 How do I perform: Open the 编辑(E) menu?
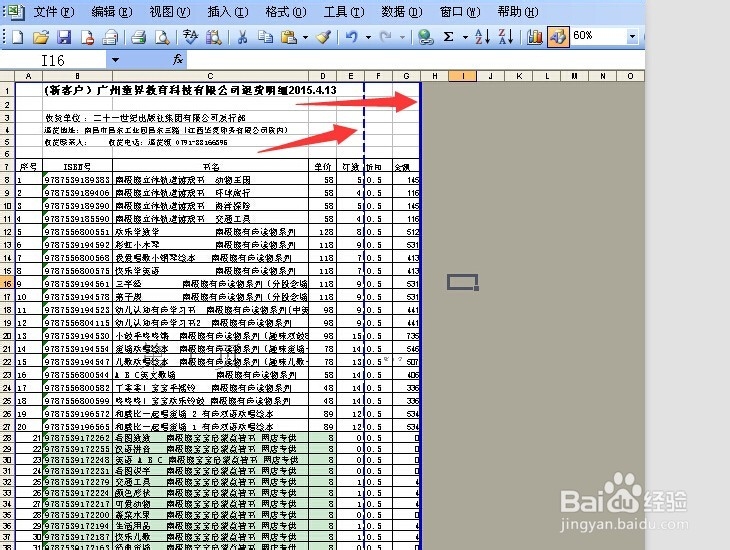[x=112, y=11]
